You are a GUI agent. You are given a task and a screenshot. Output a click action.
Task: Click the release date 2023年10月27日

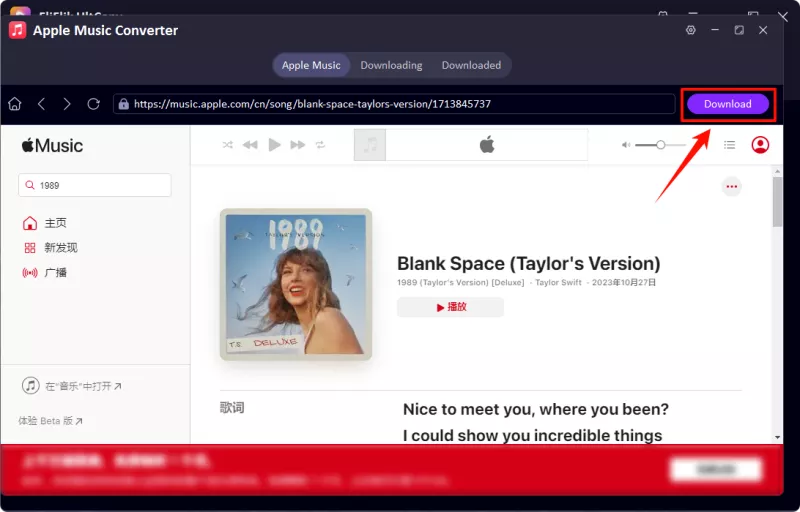[x=623, y=283]
